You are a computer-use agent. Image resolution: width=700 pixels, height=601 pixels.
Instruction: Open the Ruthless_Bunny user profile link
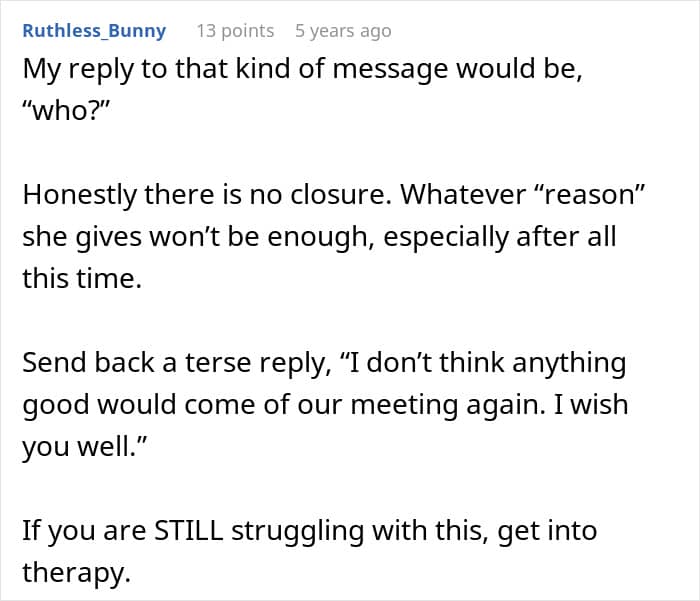point(94,30)
